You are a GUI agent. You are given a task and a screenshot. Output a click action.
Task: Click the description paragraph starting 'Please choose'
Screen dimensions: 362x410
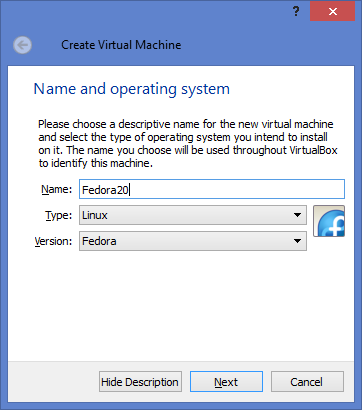[188, 144]
